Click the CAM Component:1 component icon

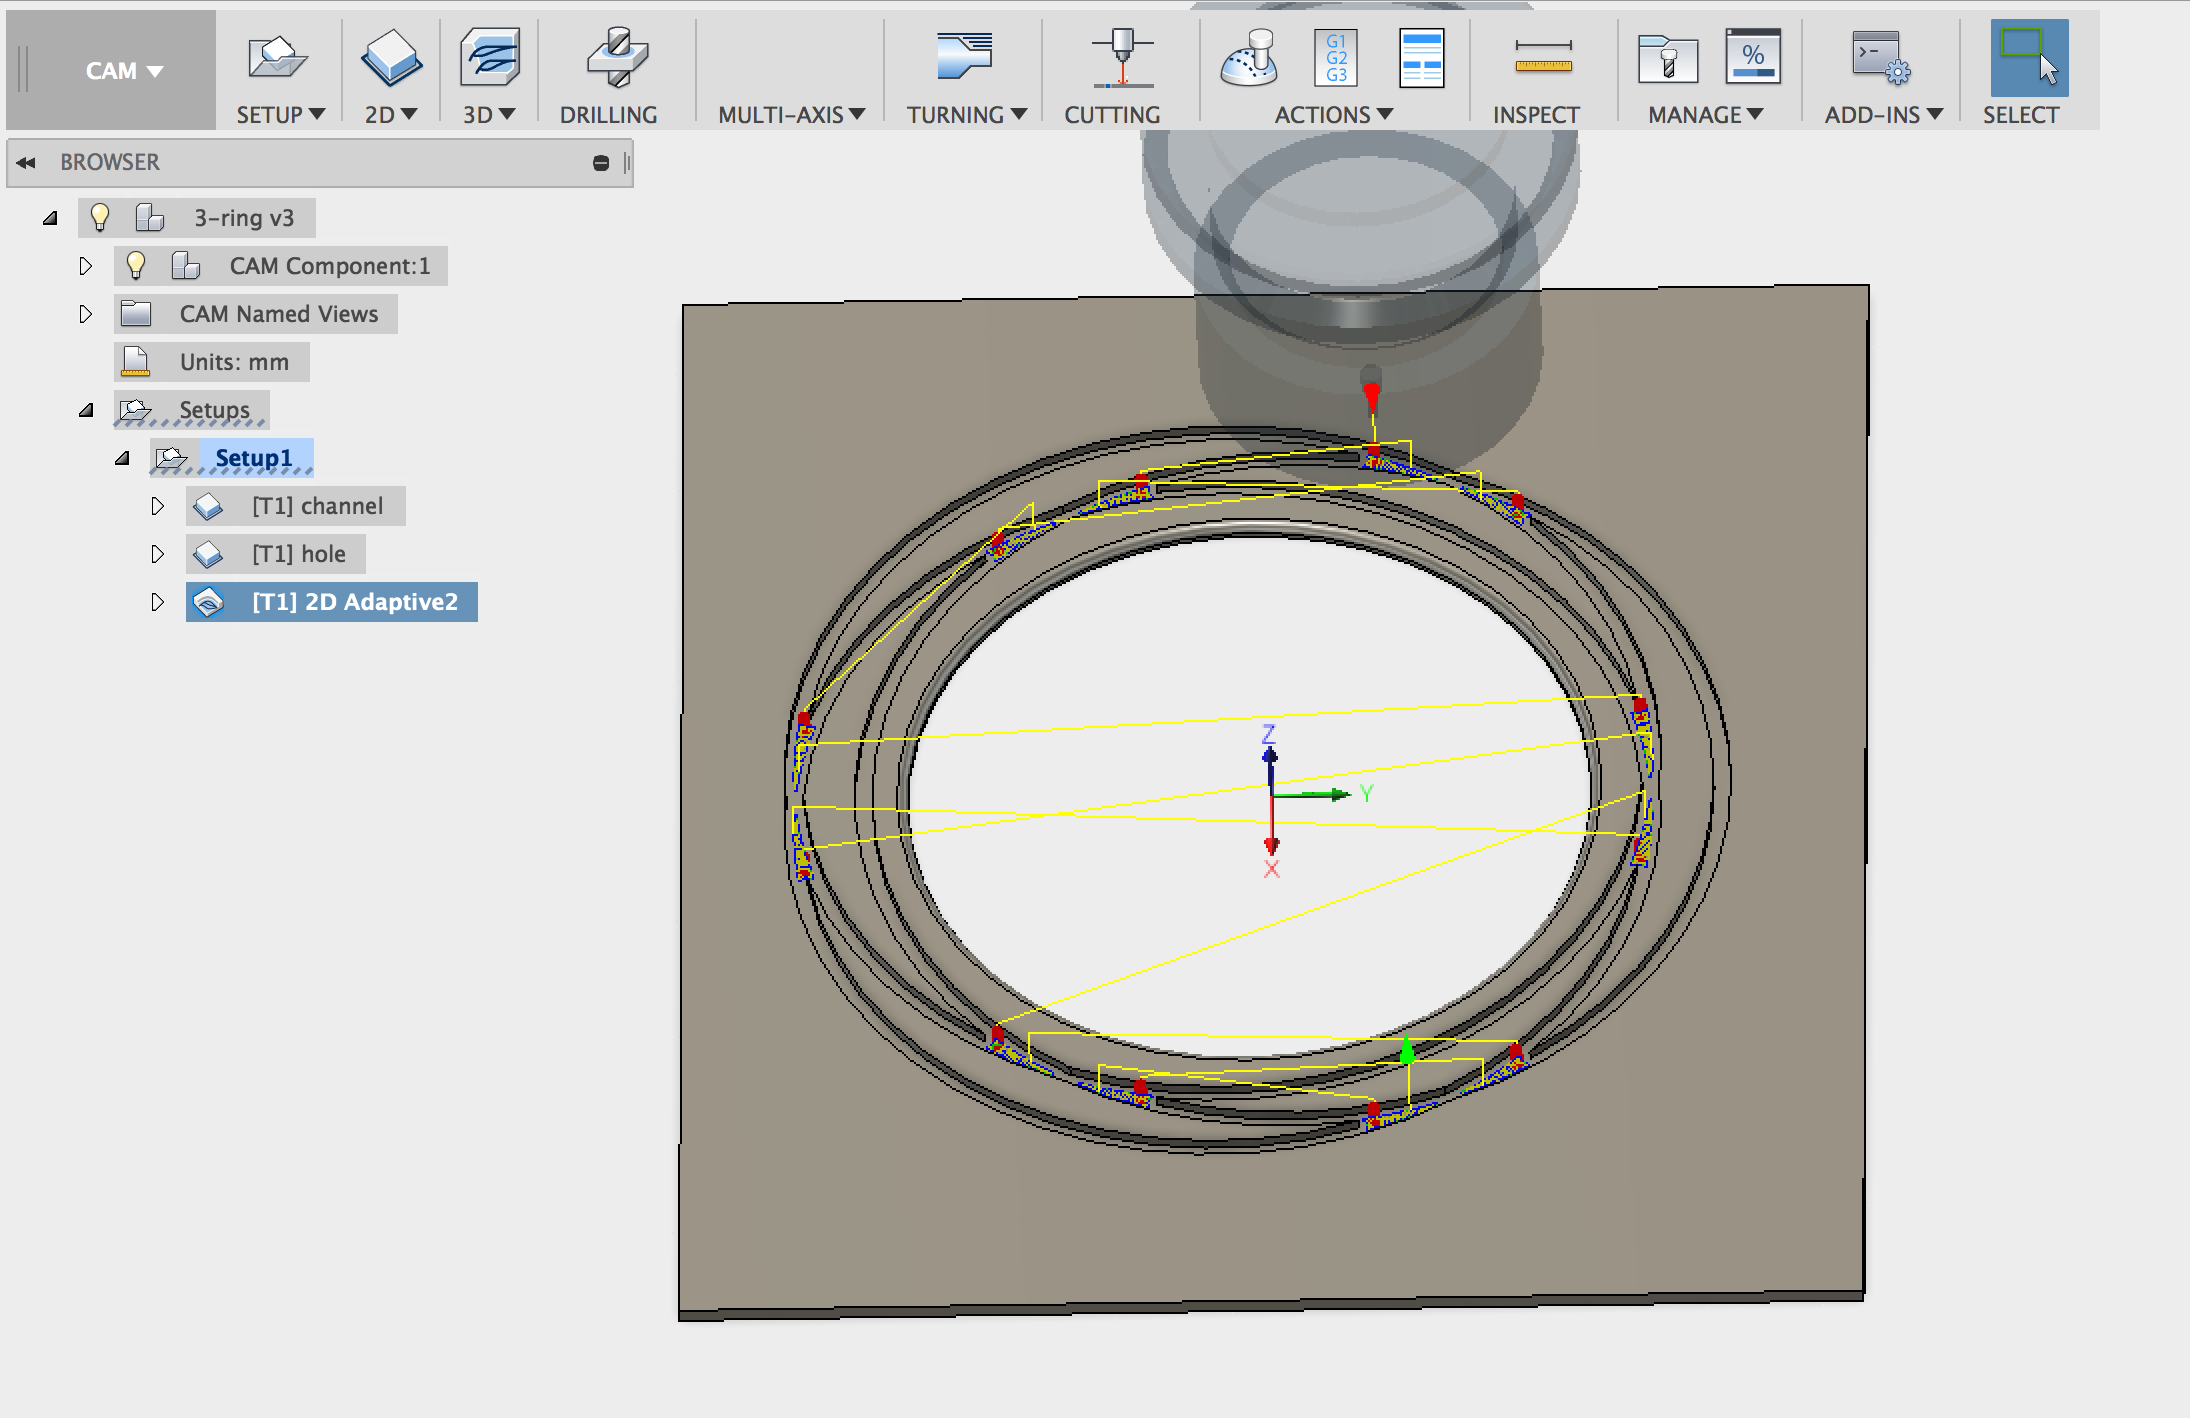point(185,265)
